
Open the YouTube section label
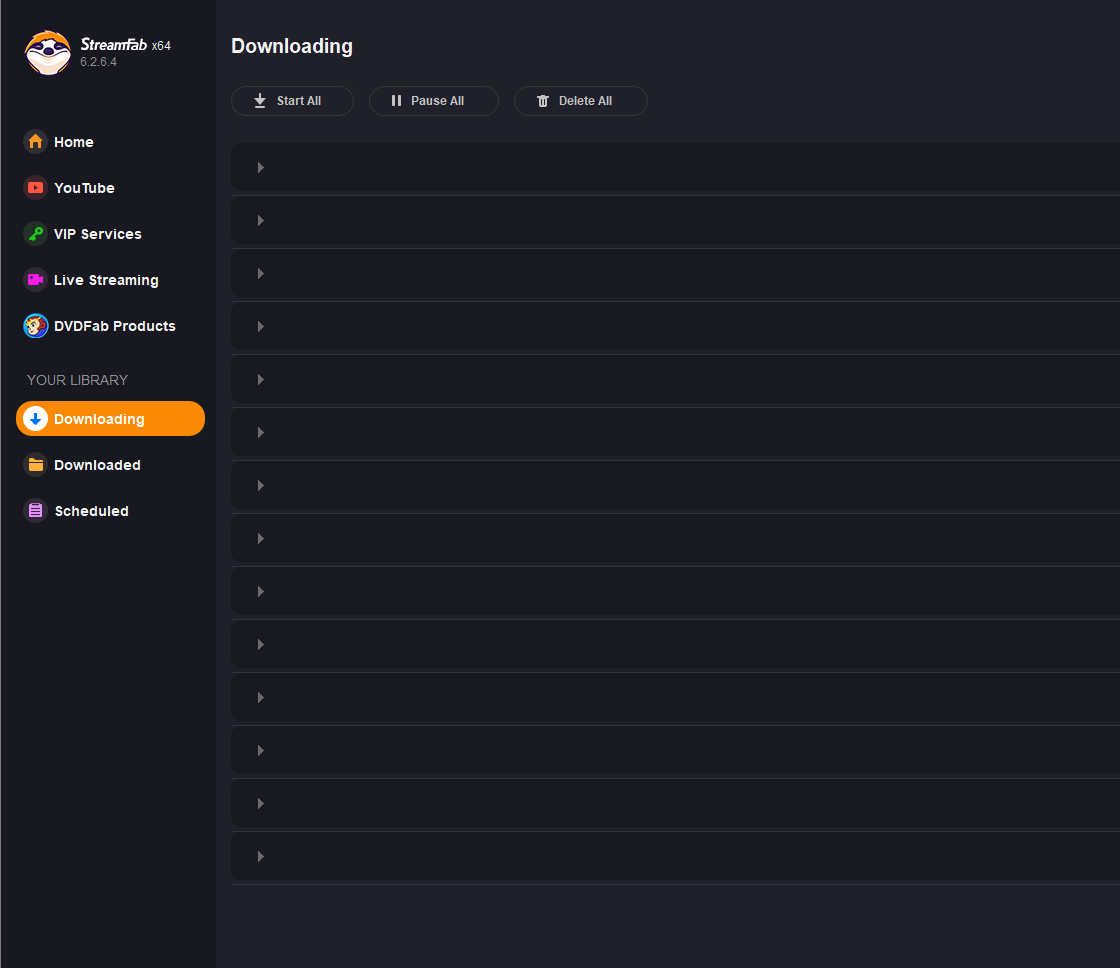coord(84,188)
